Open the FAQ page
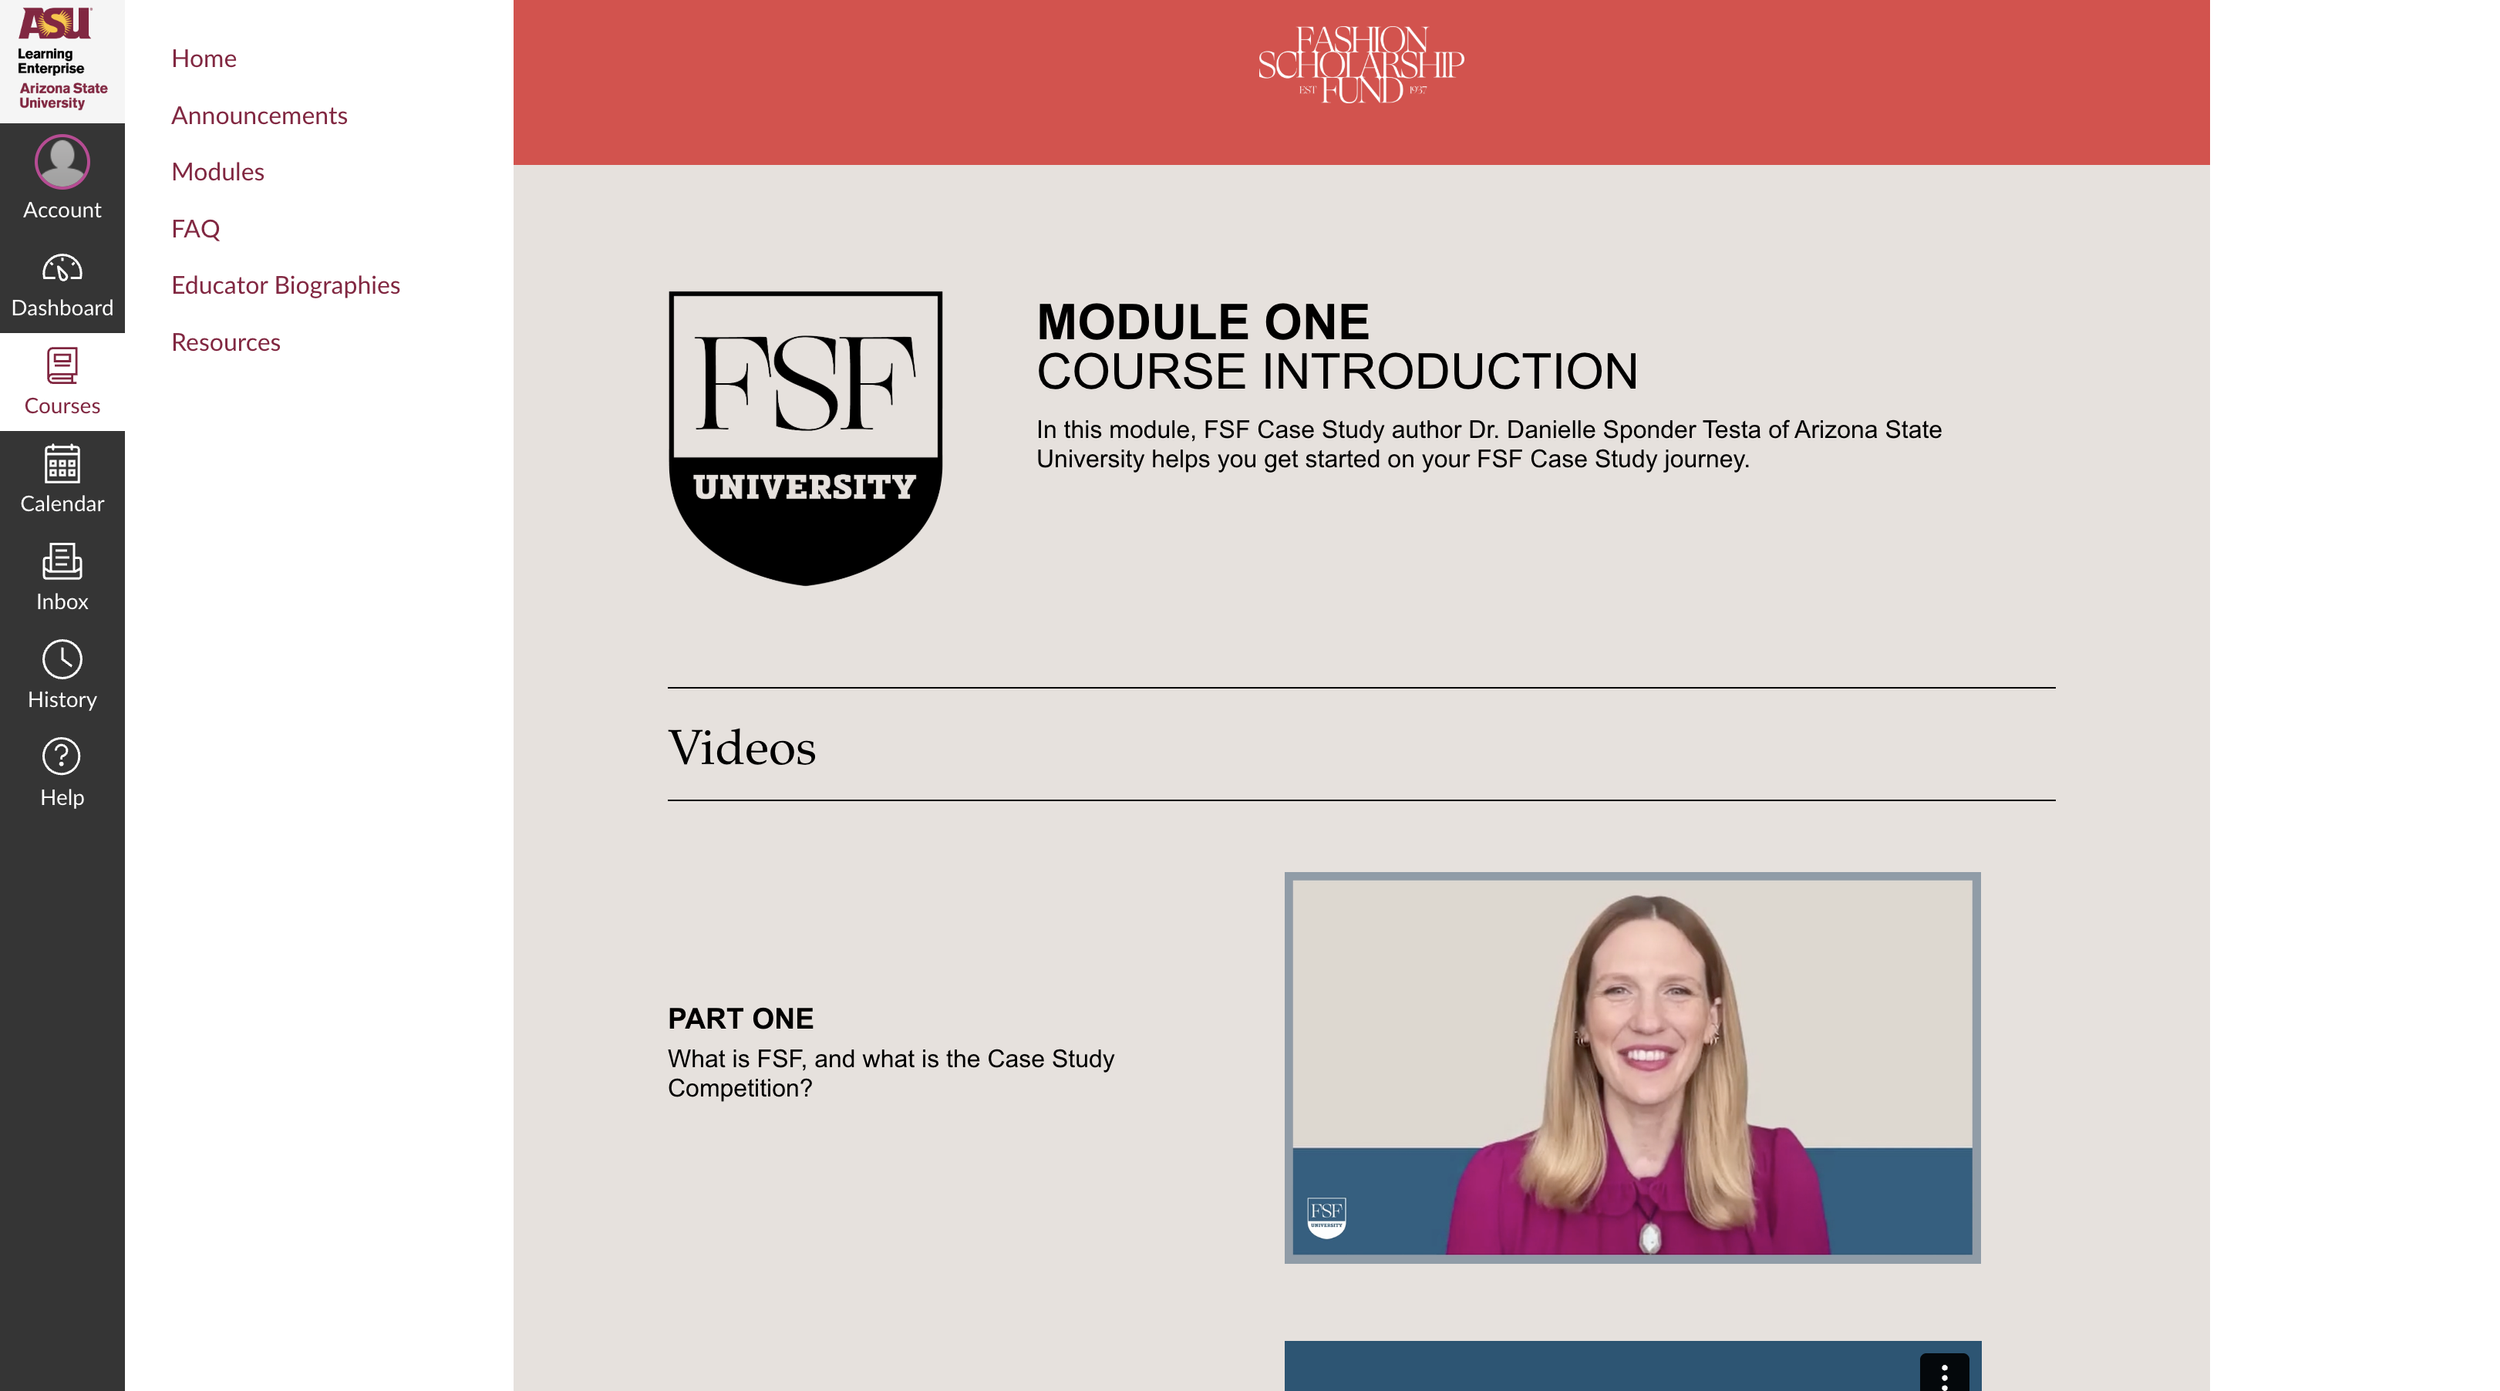2500x1391 pixels. (195, 228)
